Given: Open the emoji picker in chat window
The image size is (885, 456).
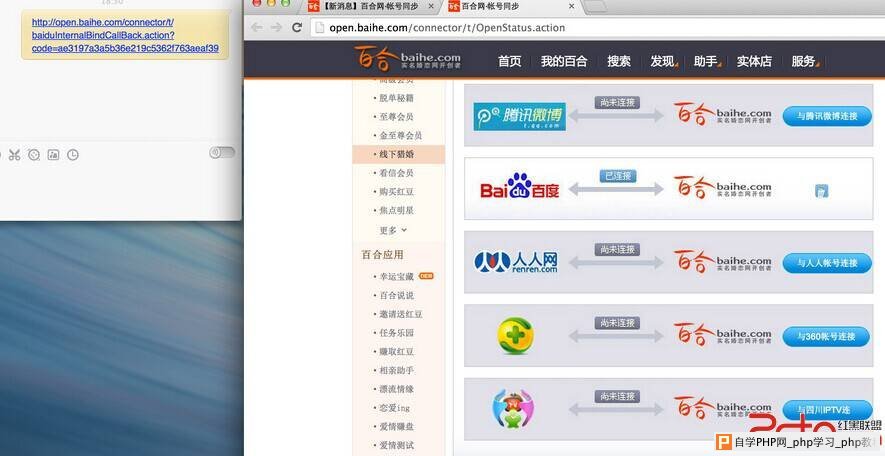Looking at the screenshot, I should 34,155.
